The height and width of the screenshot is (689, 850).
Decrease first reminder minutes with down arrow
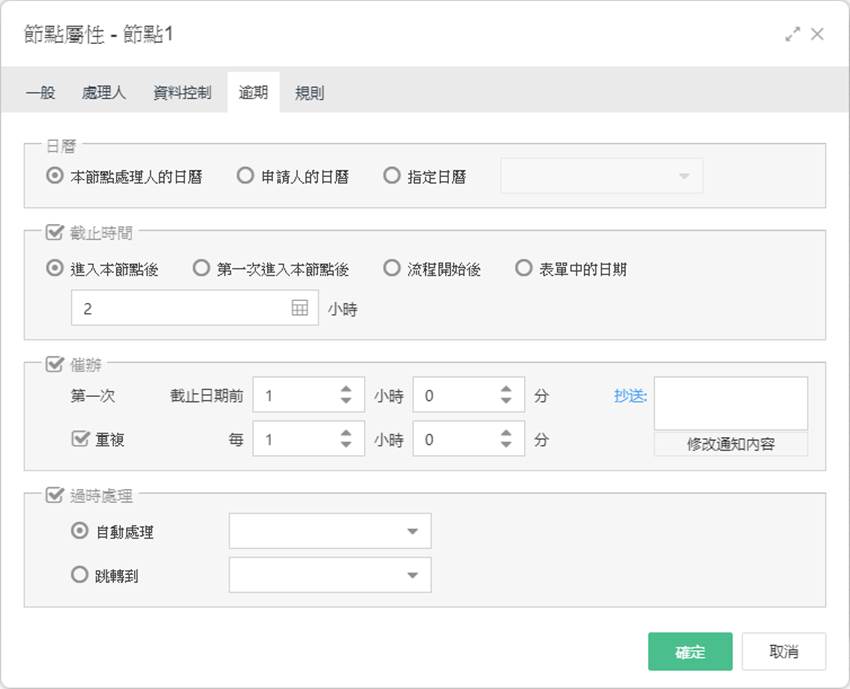[506, 401]
